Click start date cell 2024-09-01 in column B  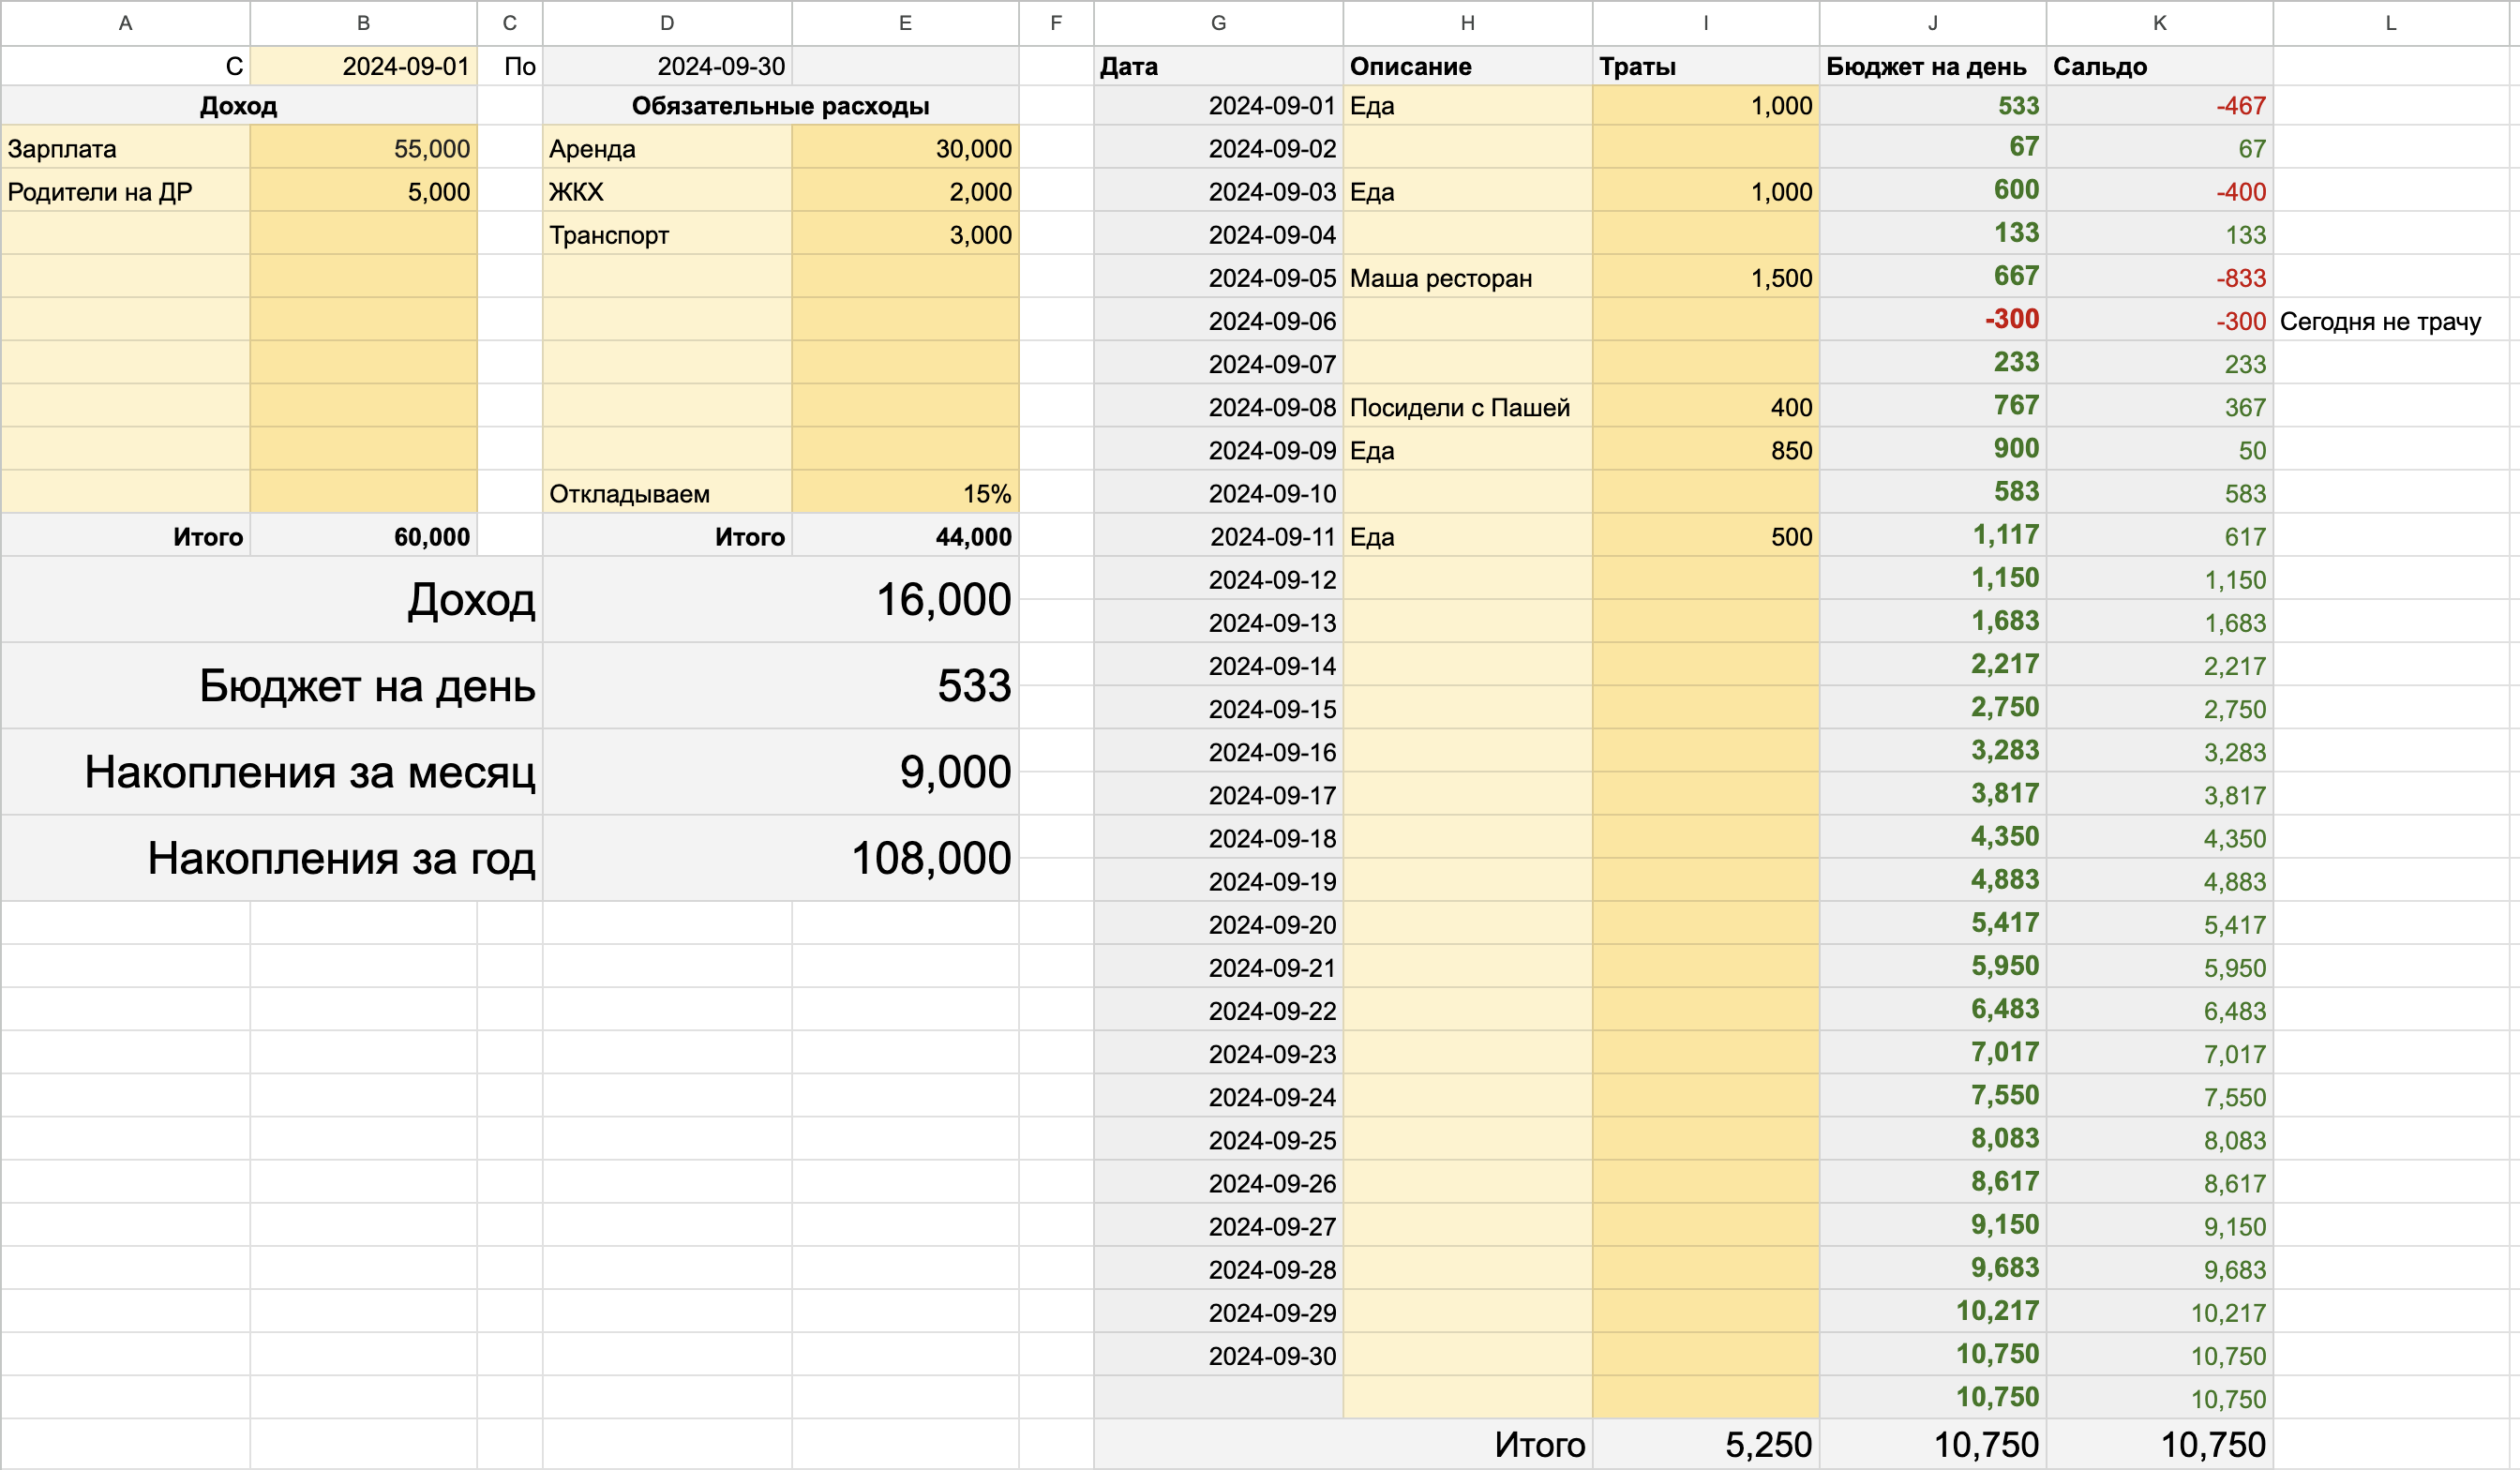coord(363,66)
